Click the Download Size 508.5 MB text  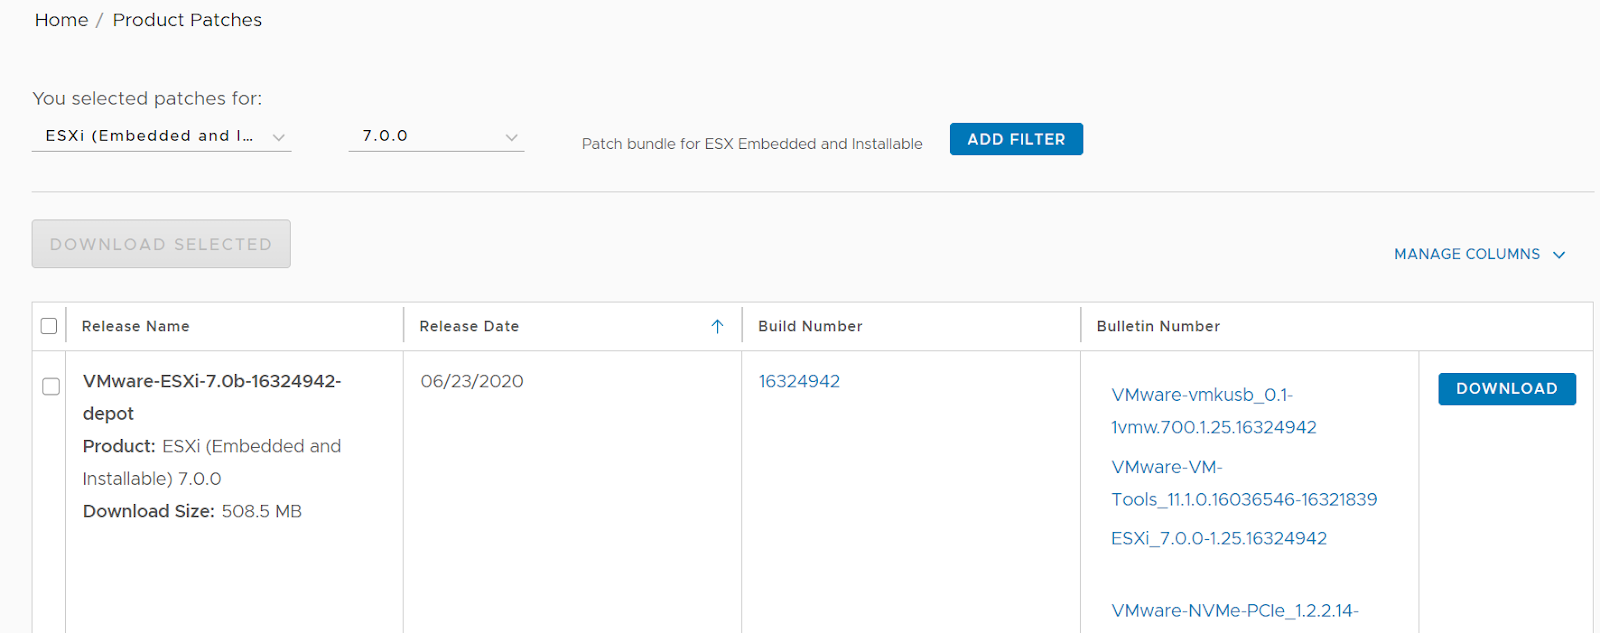point(192,511)
